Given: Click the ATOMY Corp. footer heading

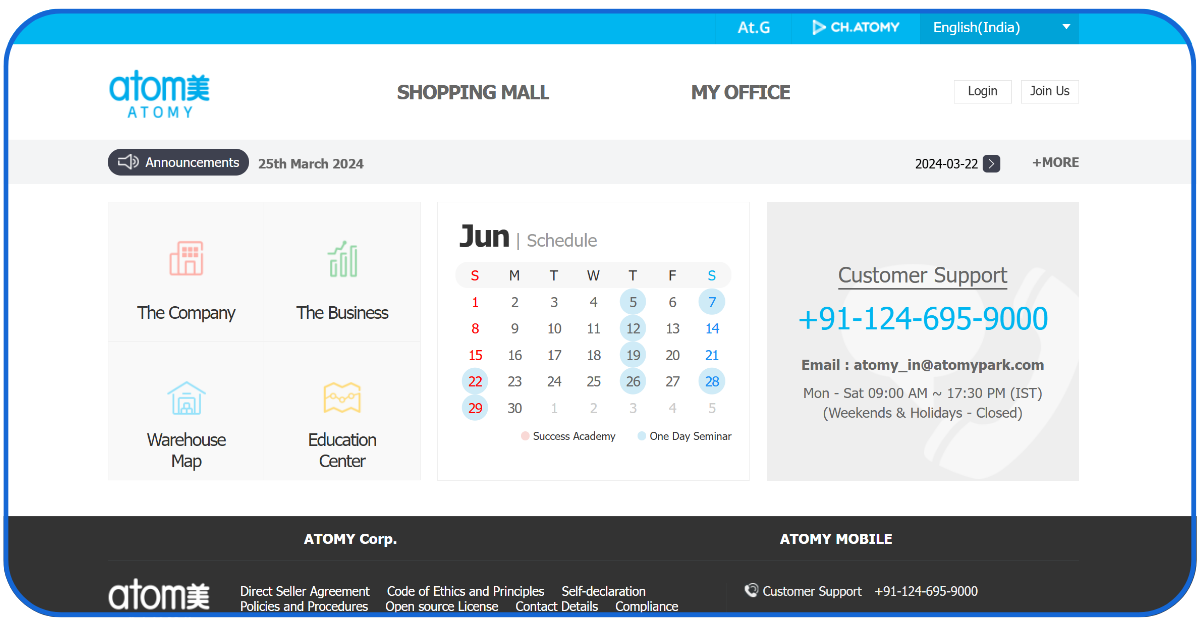Looking at the screenshot, I should coord(350,539).
